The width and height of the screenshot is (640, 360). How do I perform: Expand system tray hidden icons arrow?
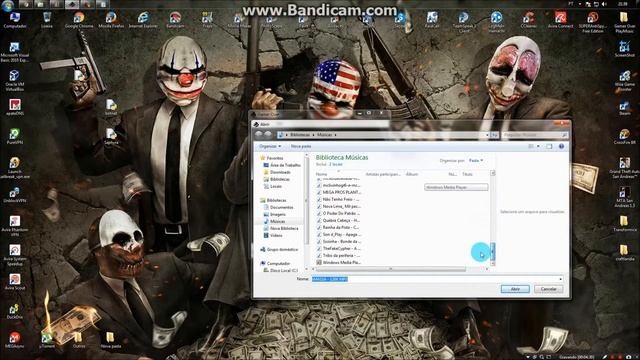click(x=580, y=4)
